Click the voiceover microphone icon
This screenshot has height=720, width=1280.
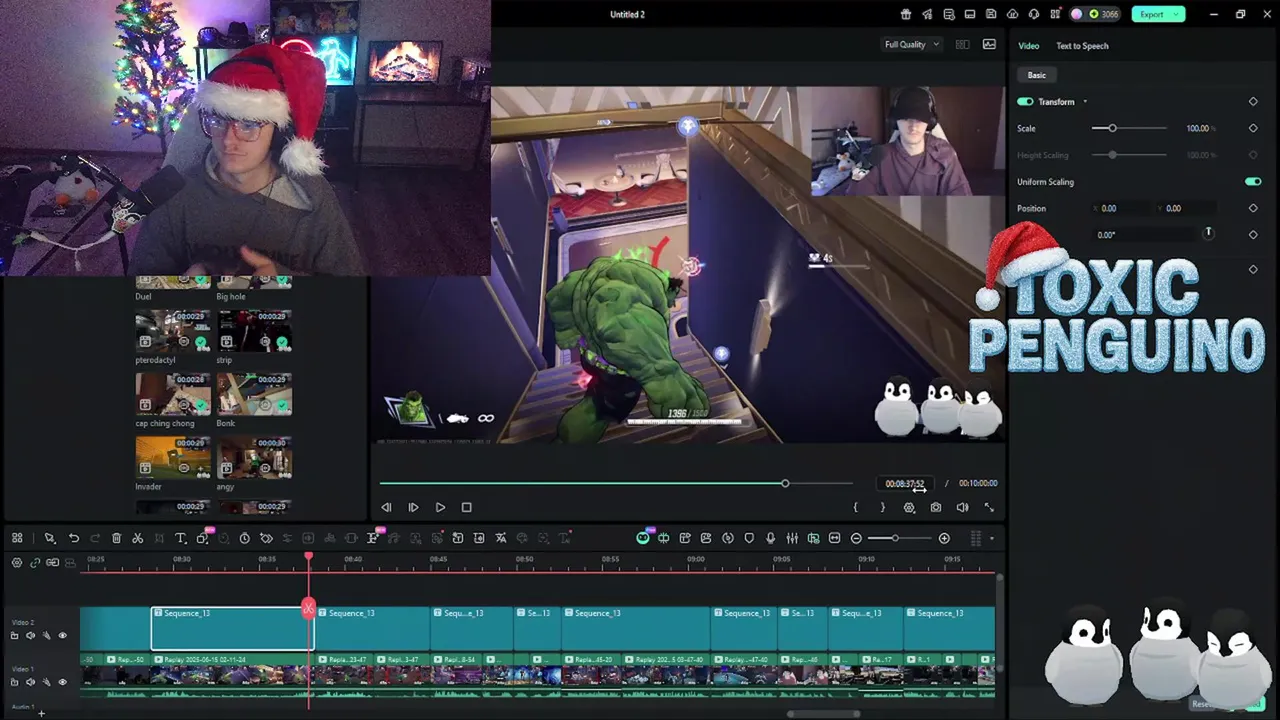tap(770, 538)
